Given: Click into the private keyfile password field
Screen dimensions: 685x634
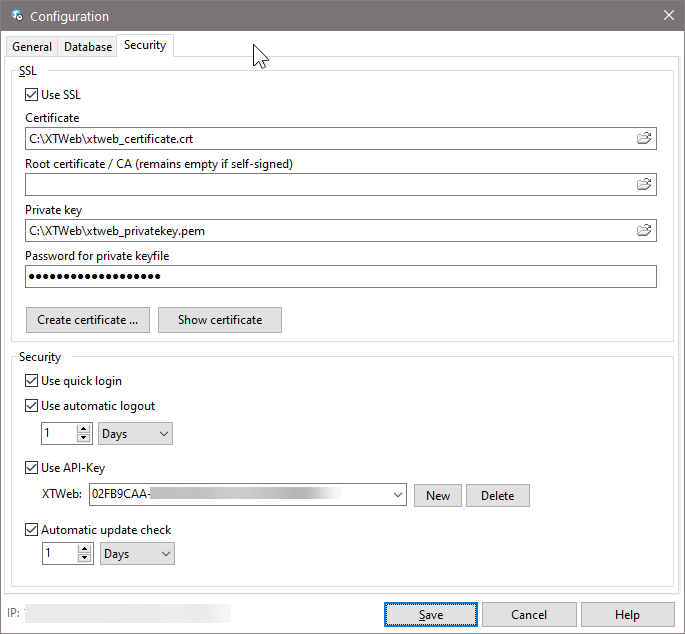Looking at the screenshot, I should (340, 277).
